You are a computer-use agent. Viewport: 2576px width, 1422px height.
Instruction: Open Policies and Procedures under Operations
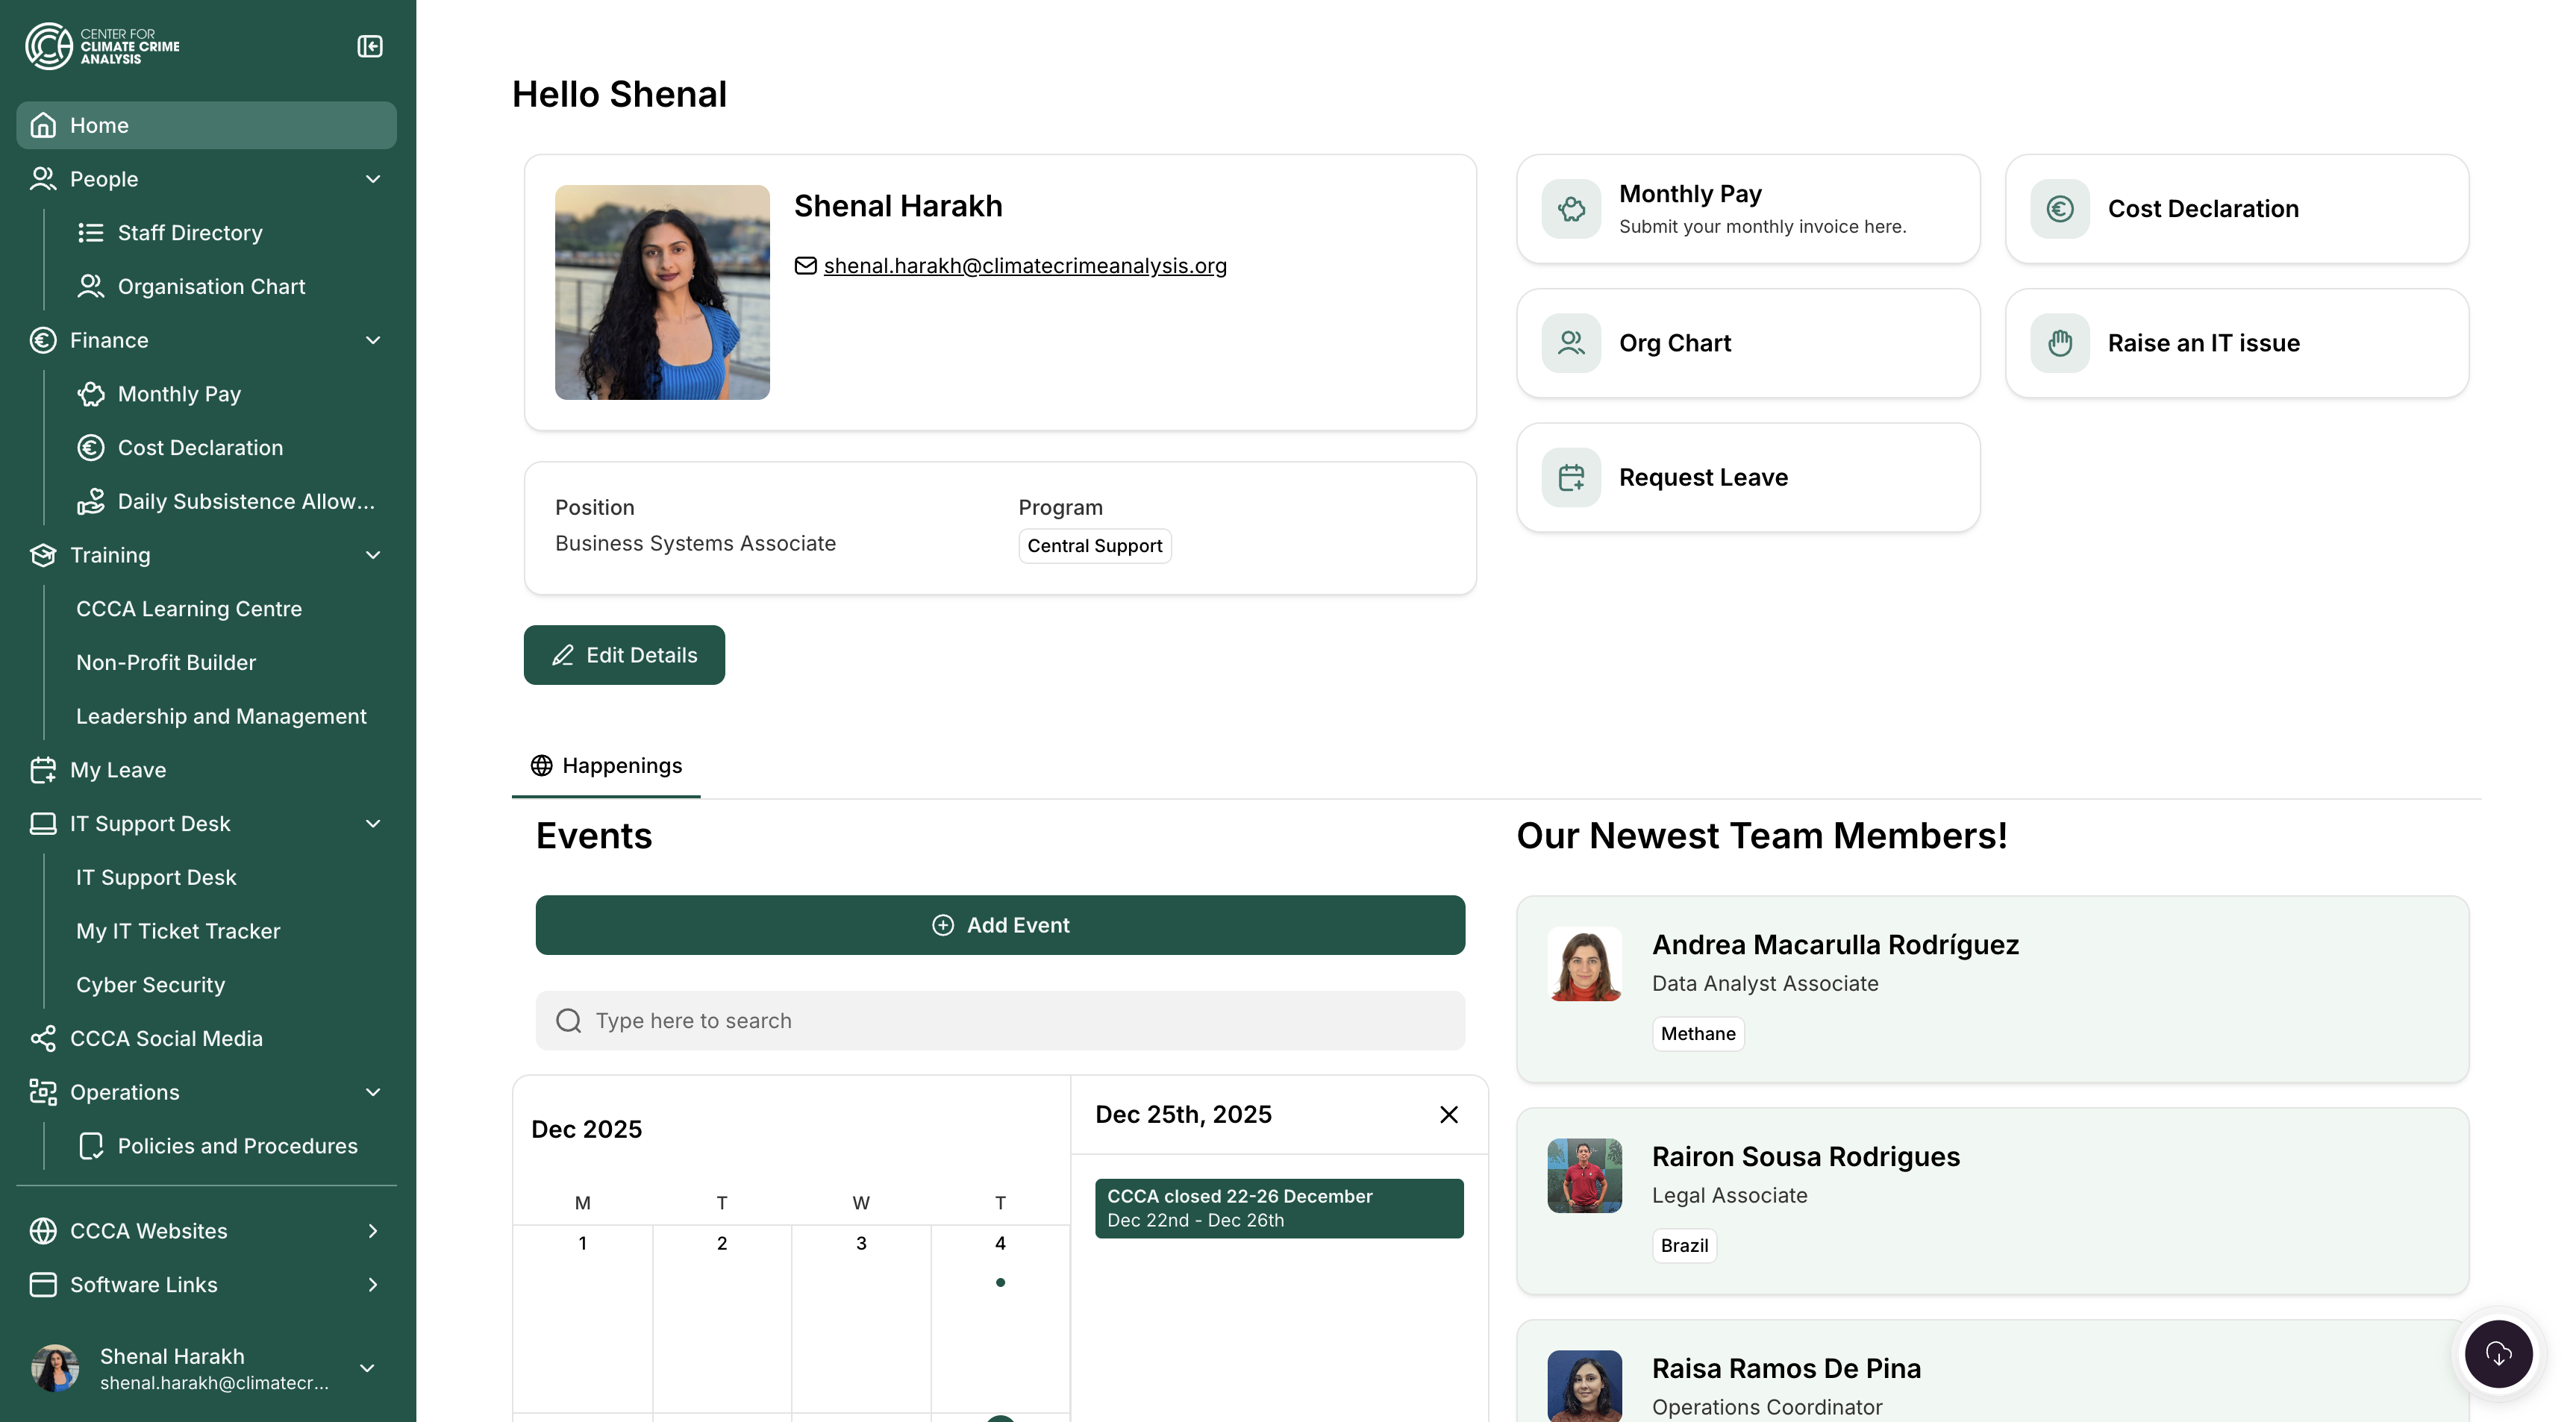point(237,1146)
